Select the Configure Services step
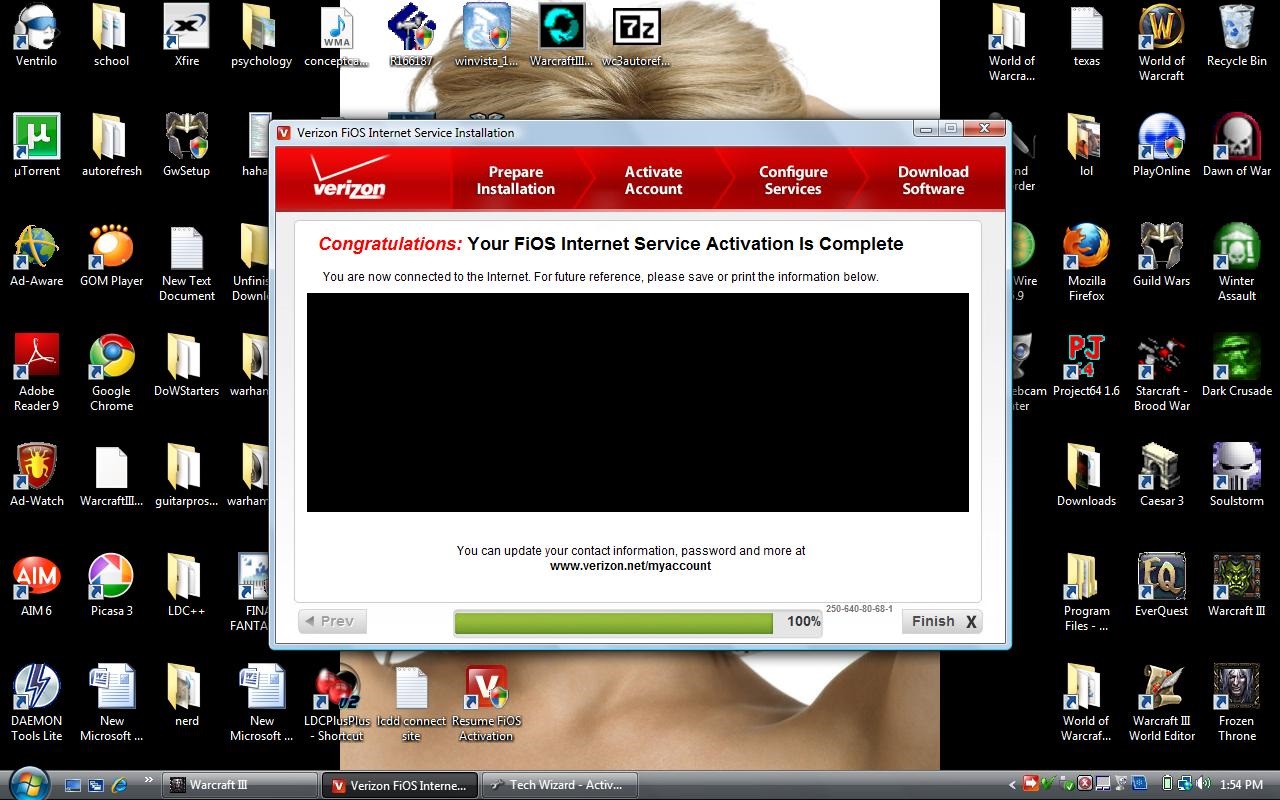This screenshot has width=1280, height=800. (x=793, y=180)
